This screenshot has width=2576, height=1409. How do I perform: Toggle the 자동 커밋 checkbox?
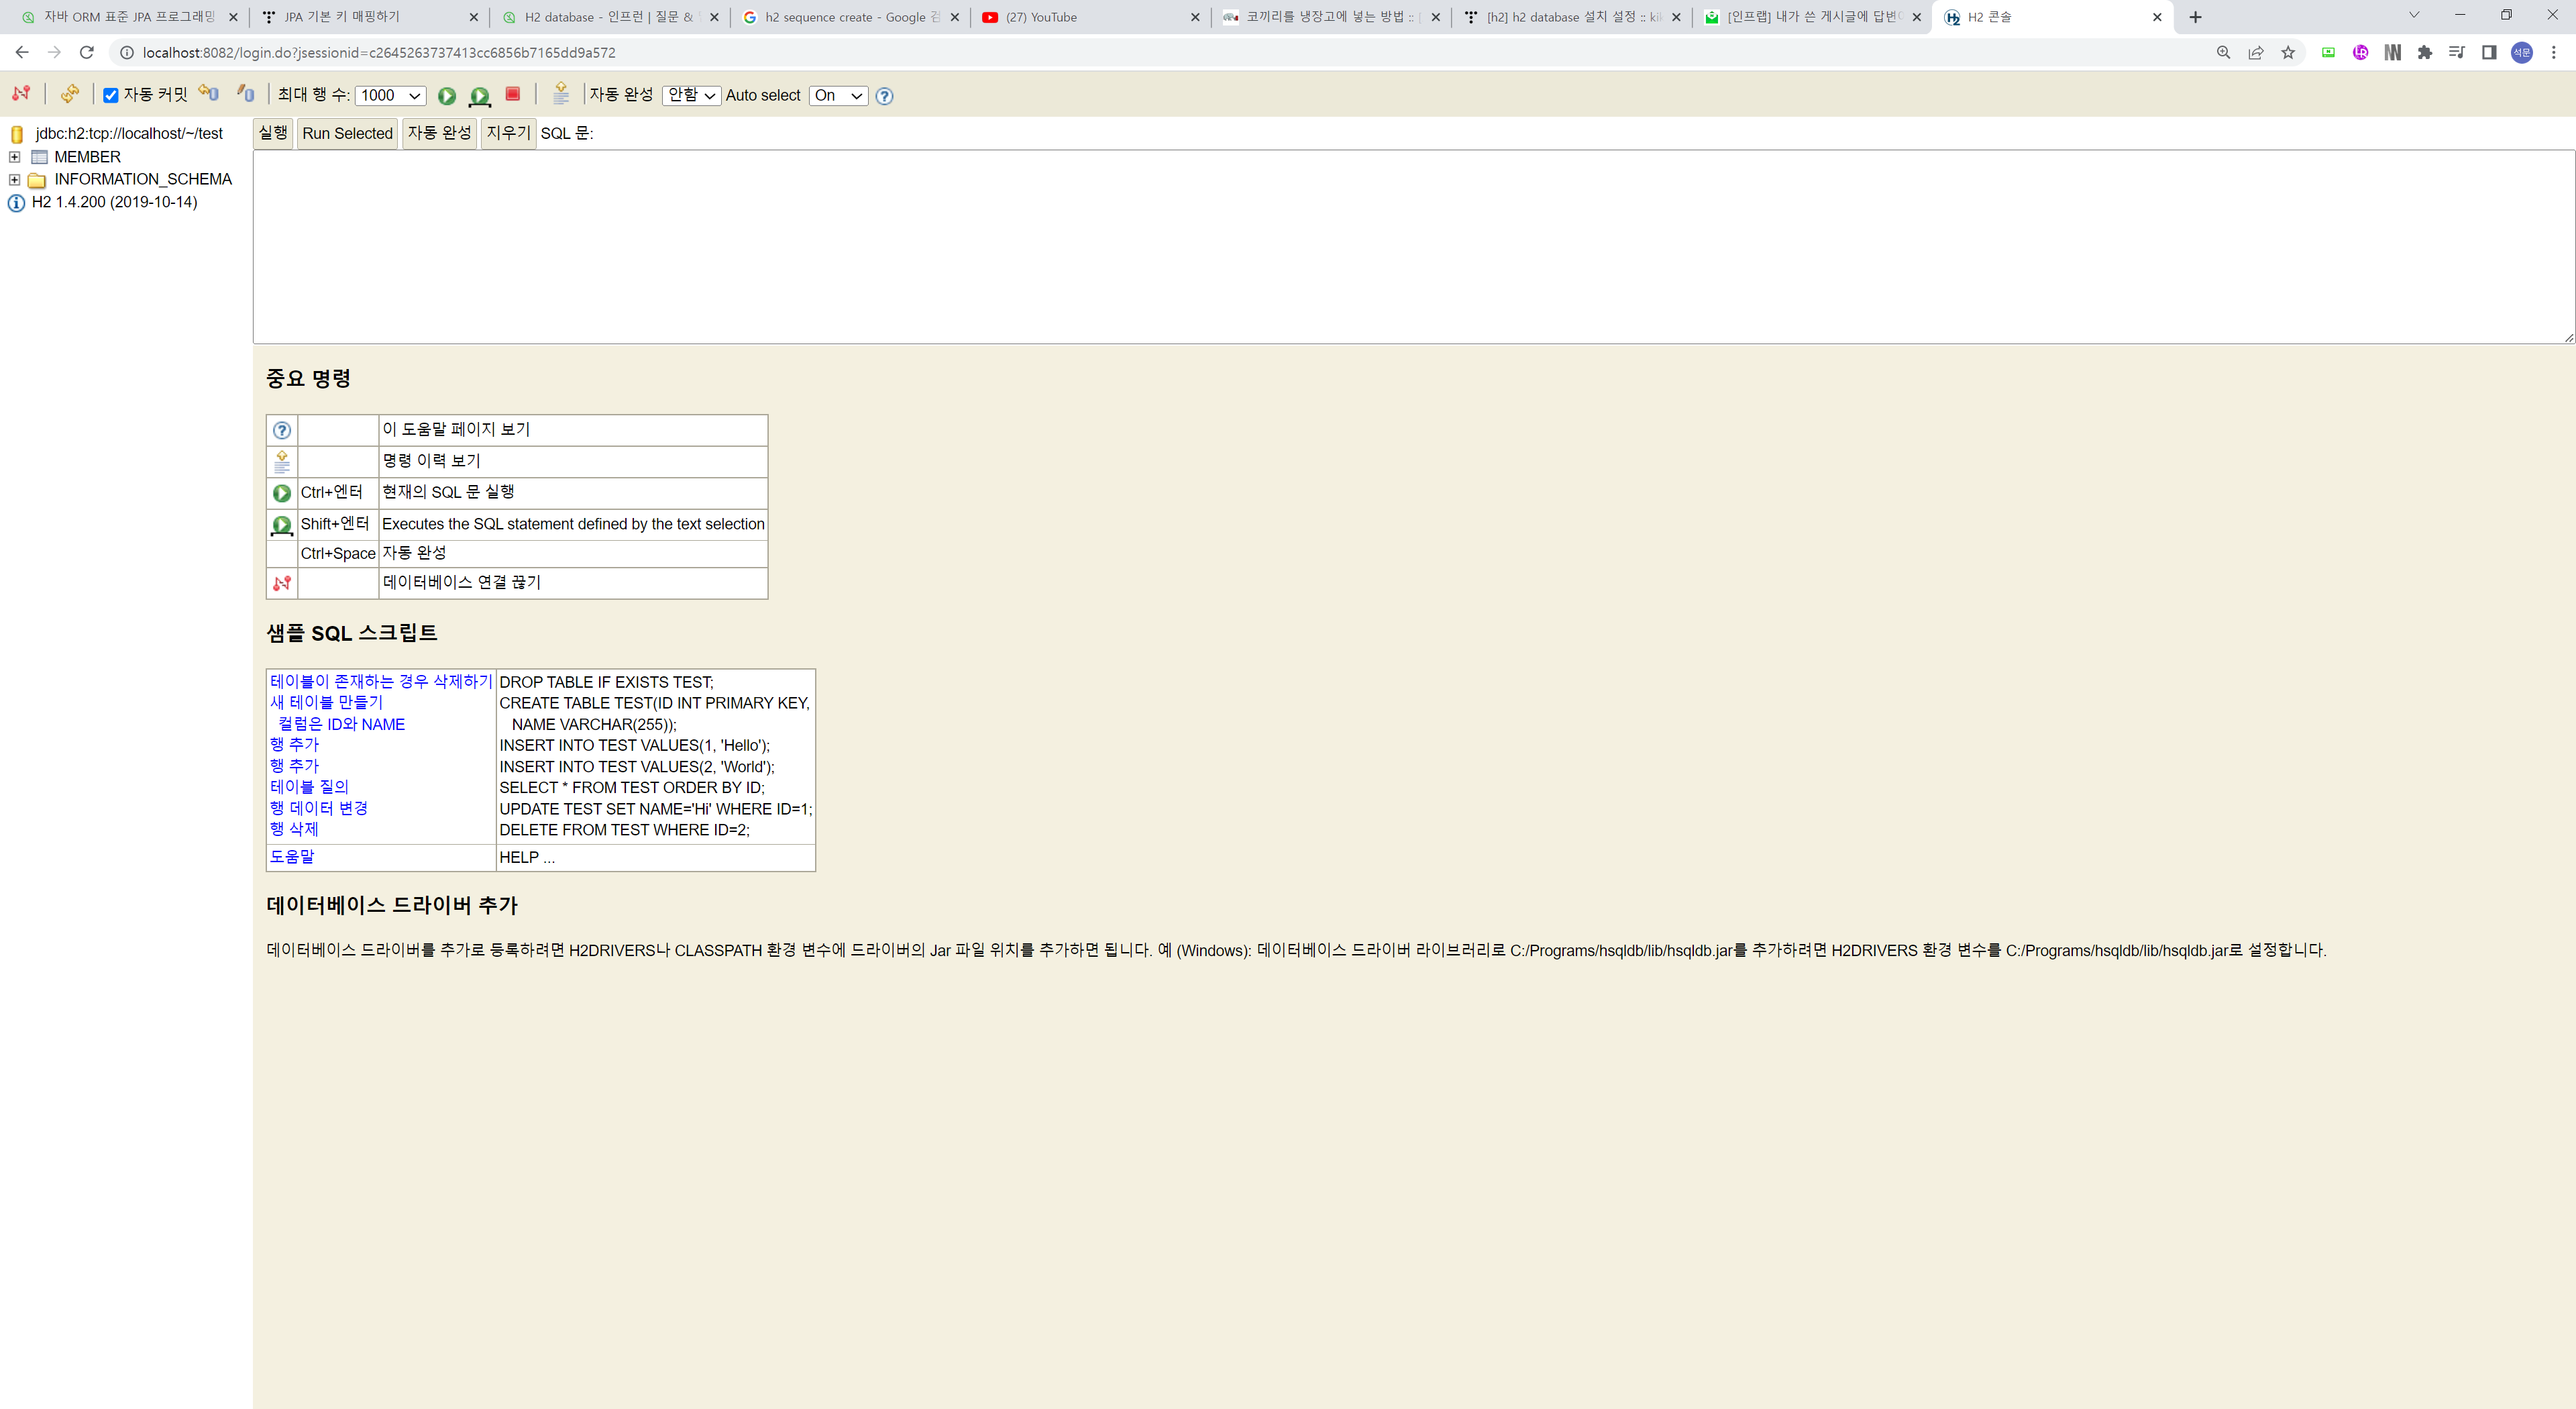tap(111, 96)
